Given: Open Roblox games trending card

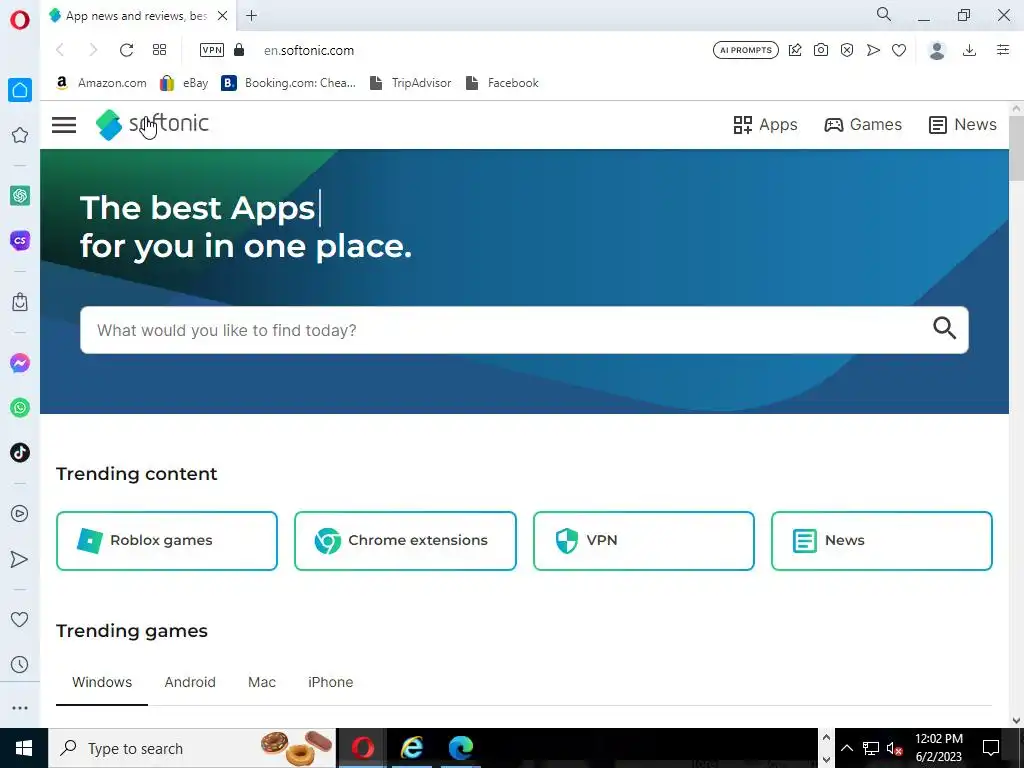Looking at the screenshot, I should (x=167, y=541).
